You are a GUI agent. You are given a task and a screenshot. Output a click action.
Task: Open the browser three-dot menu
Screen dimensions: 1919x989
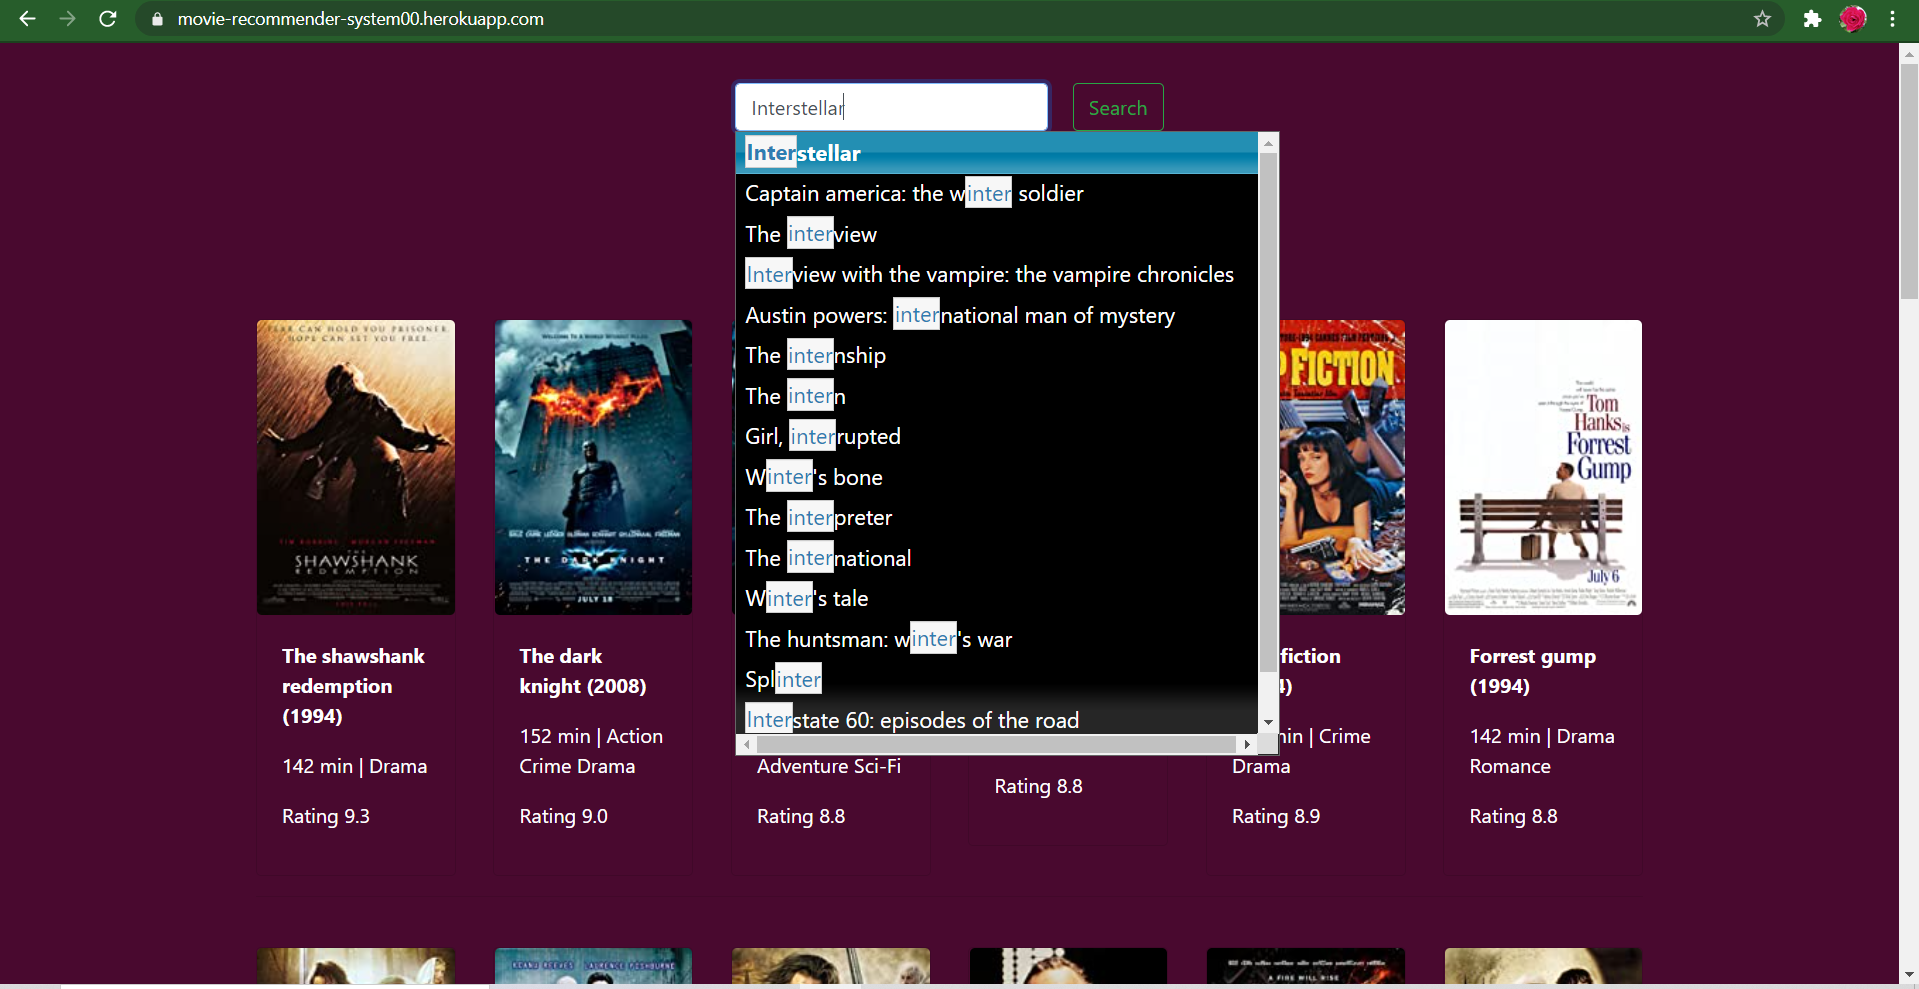pyautogui.click(x=1893, y=19)
